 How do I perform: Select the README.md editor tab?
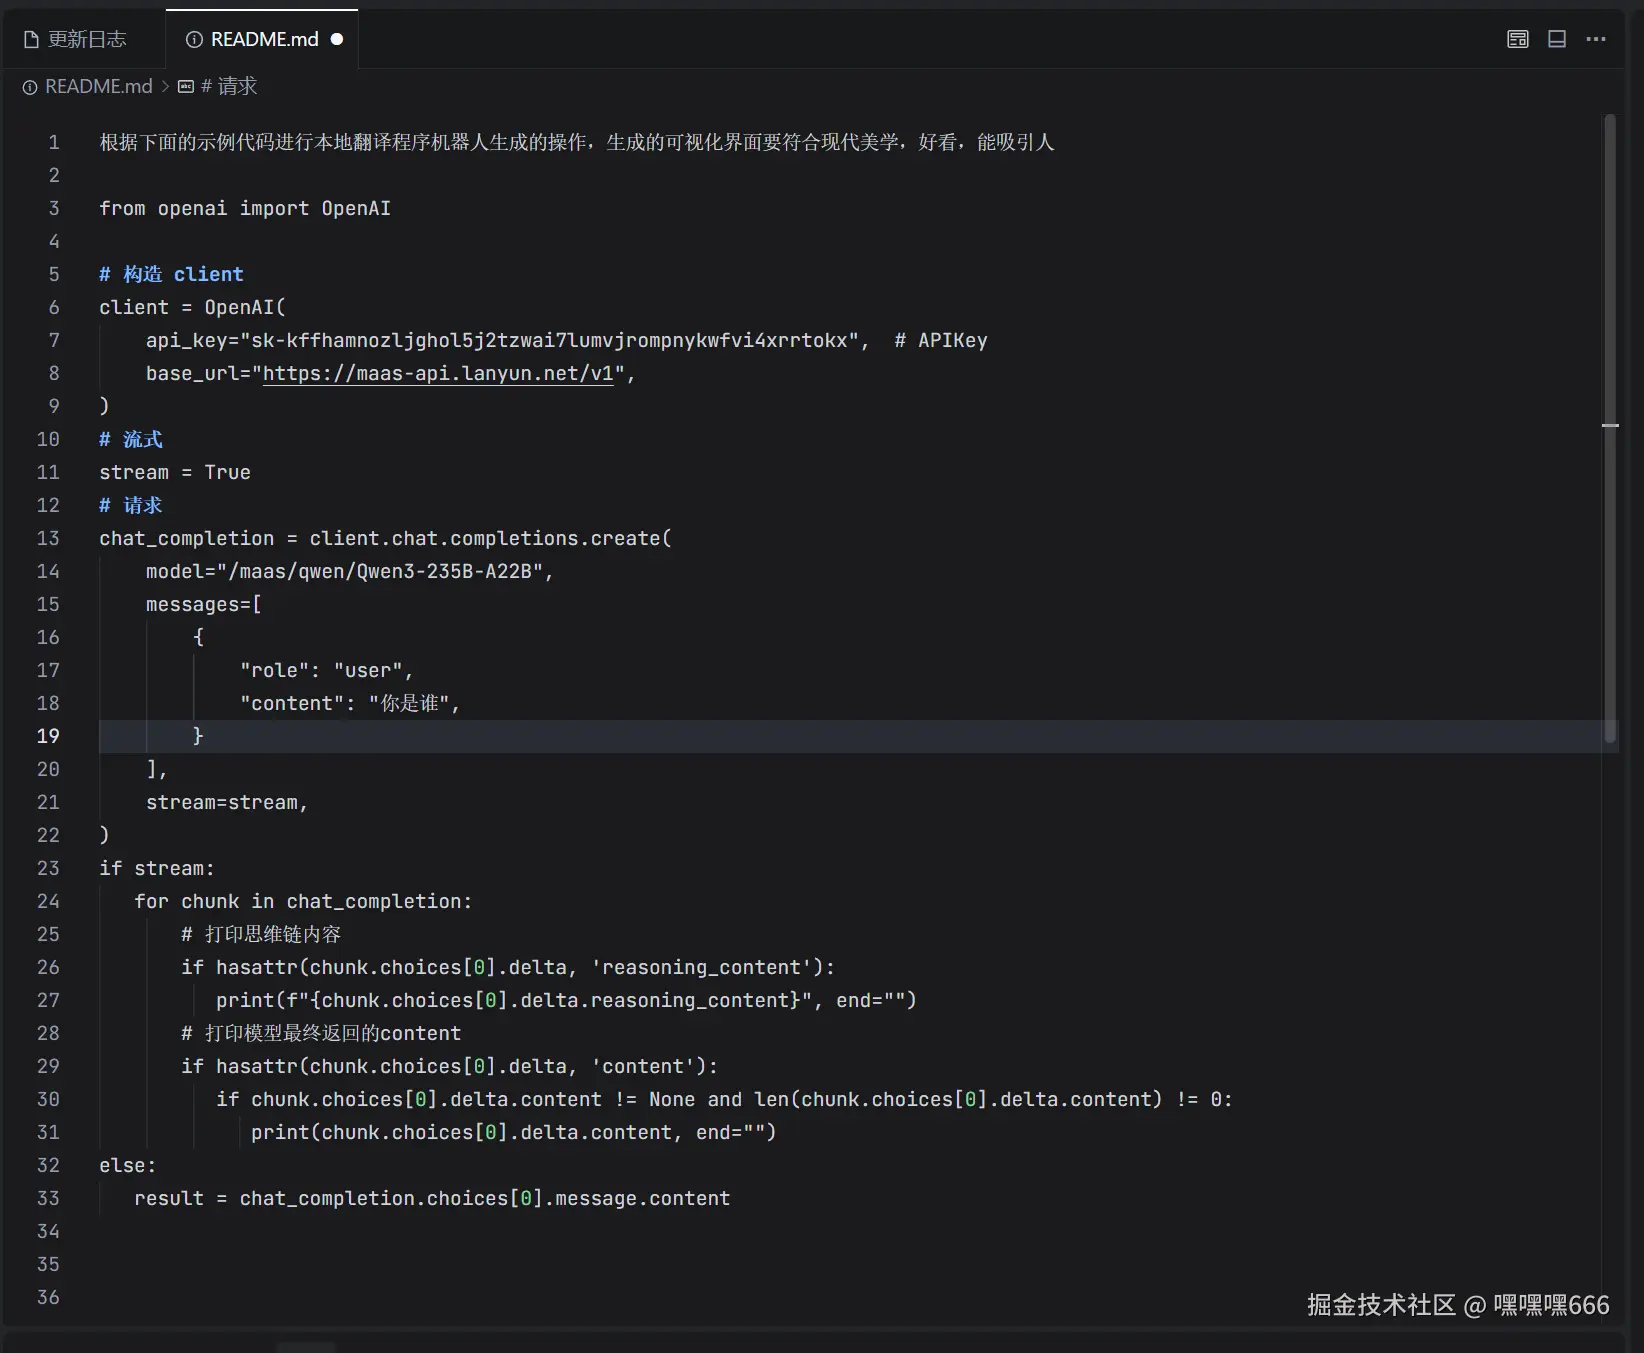(x=262, y=39)
